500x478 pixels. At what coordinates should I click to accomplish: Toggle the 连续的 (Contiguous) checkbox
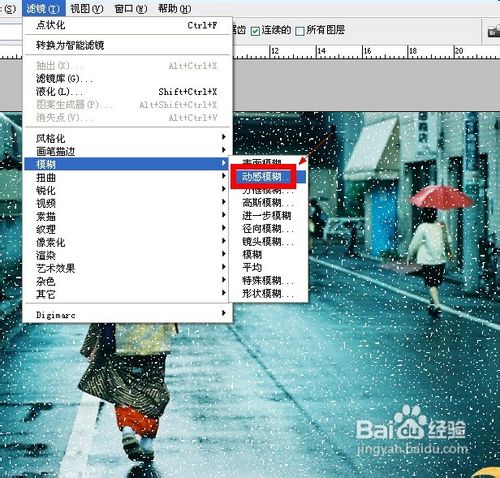(255, 31)
